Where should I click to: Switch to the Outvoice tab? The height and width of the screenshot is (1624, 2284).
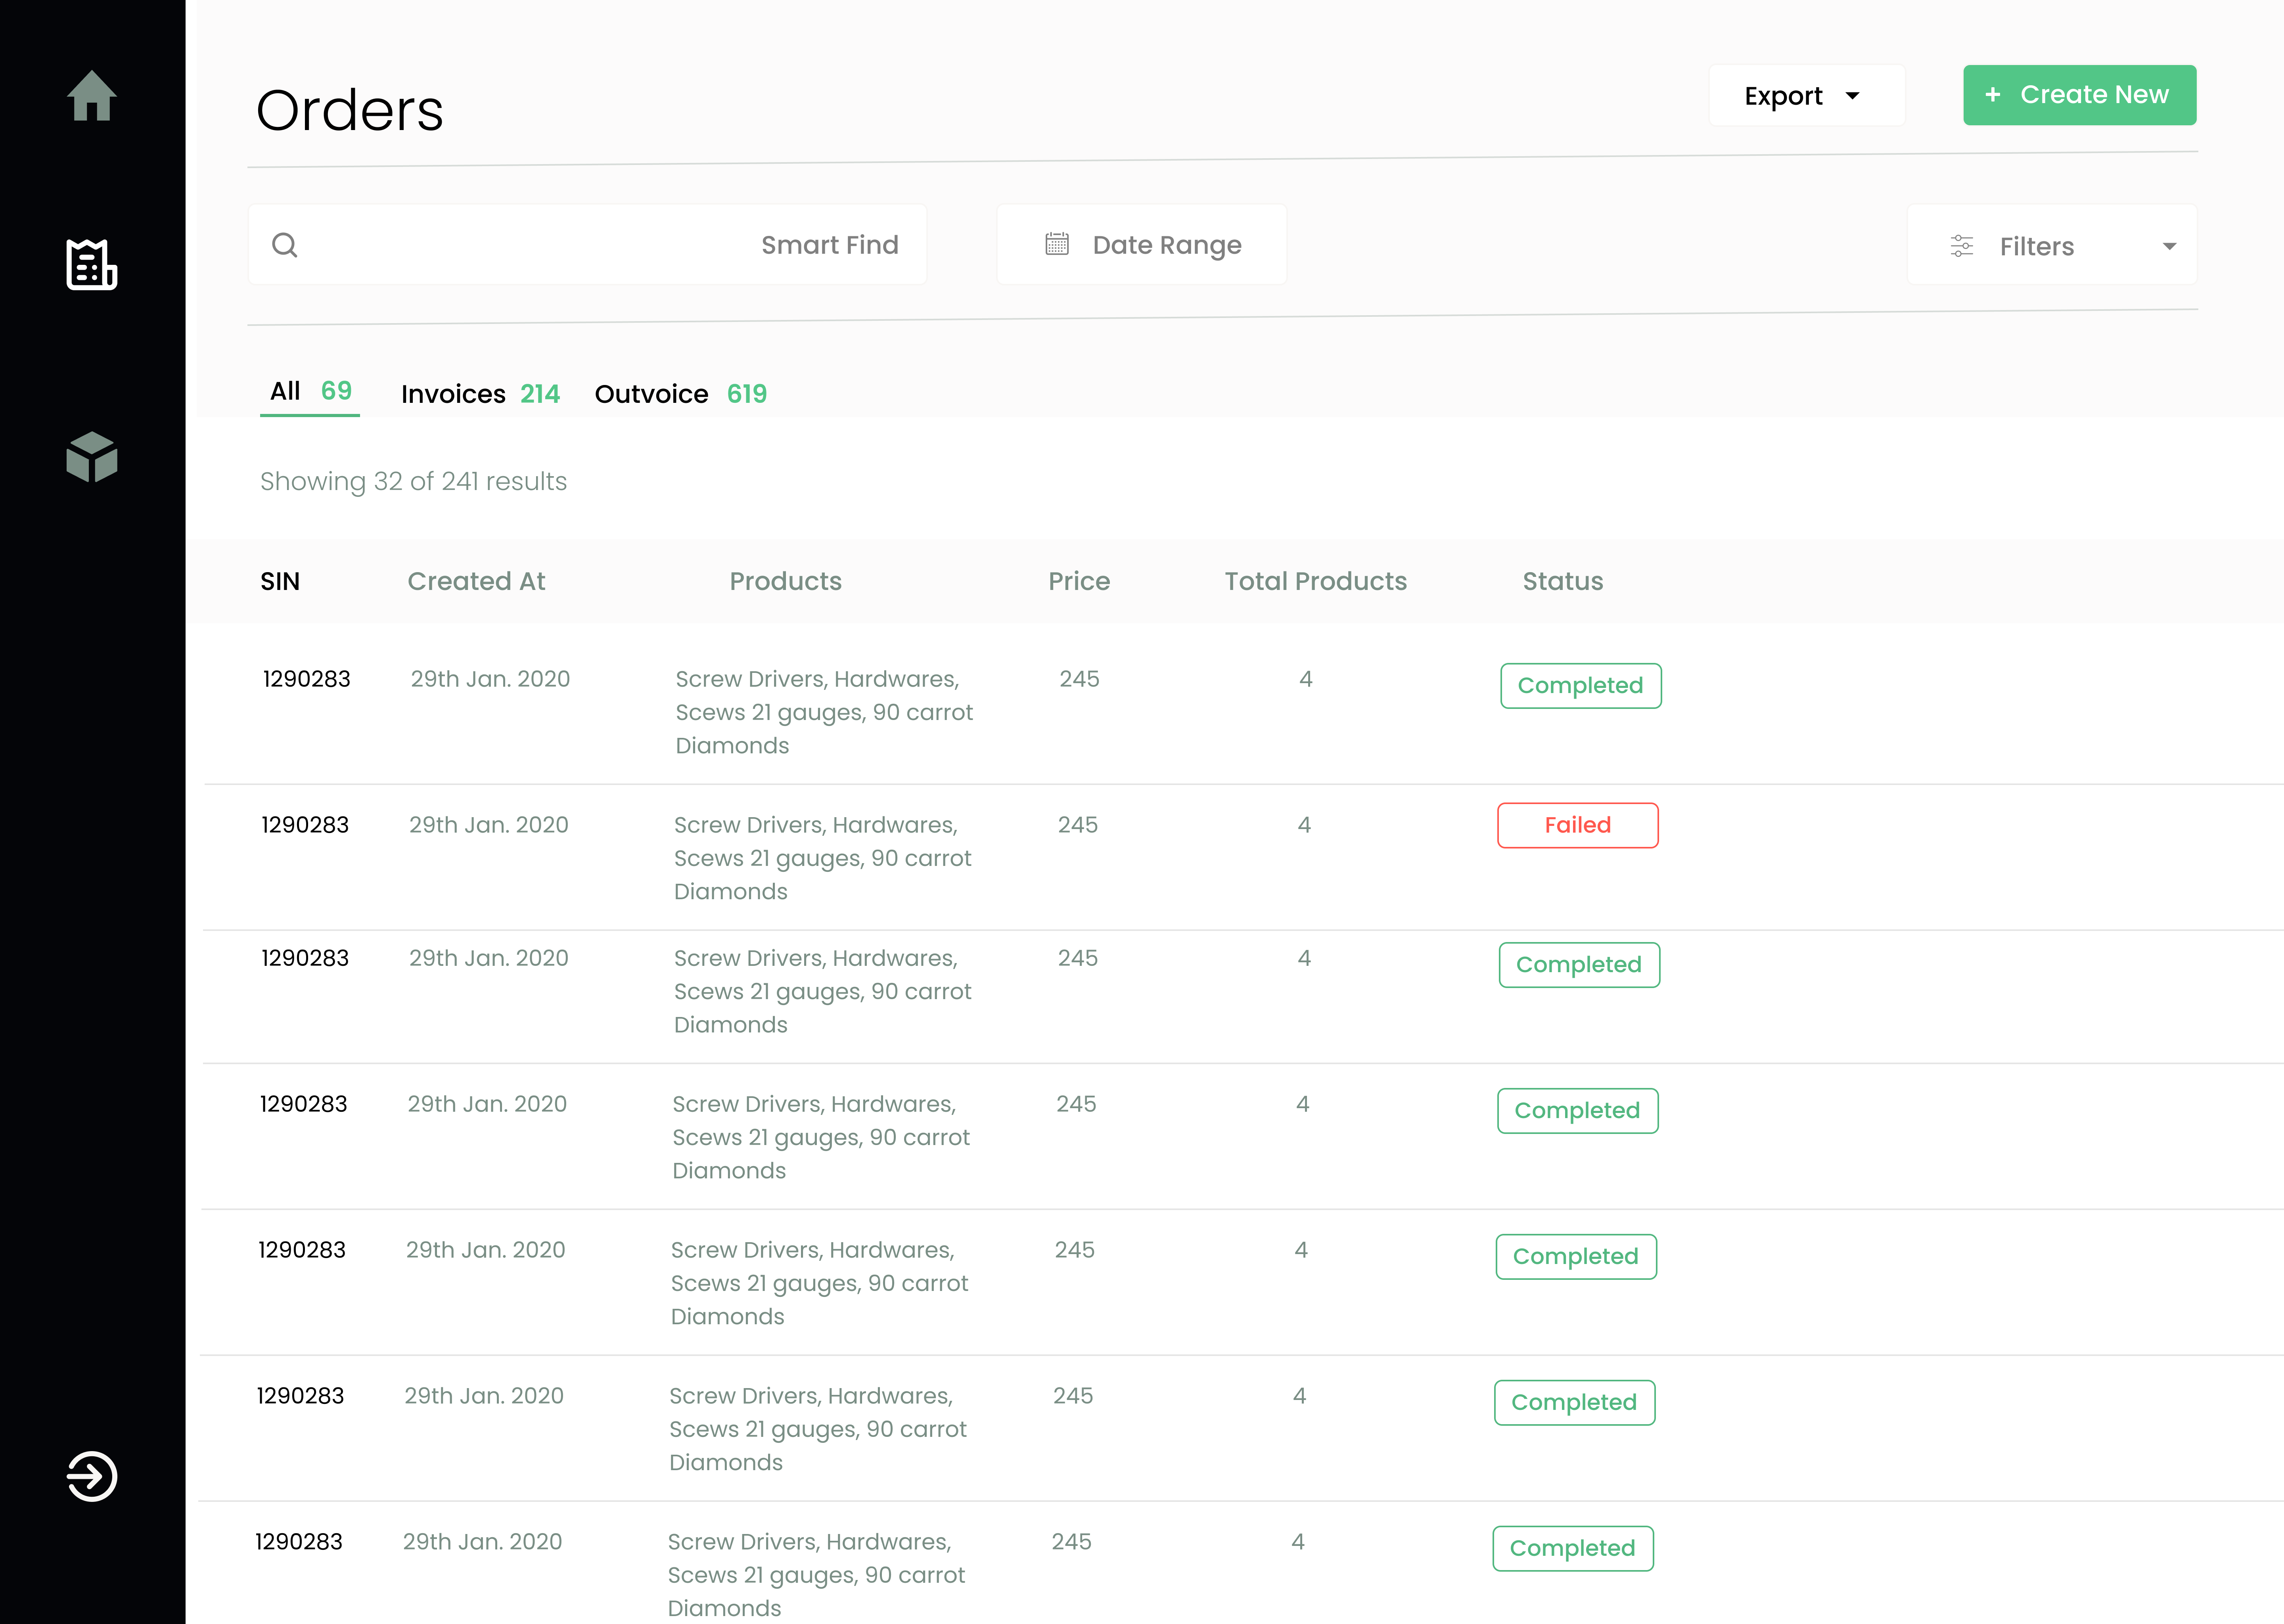point(680,394)
